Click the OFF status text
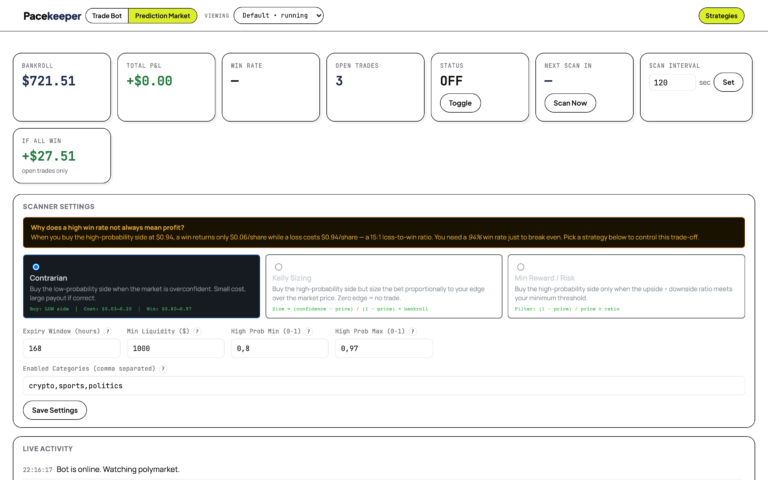 tap(451, 81)
